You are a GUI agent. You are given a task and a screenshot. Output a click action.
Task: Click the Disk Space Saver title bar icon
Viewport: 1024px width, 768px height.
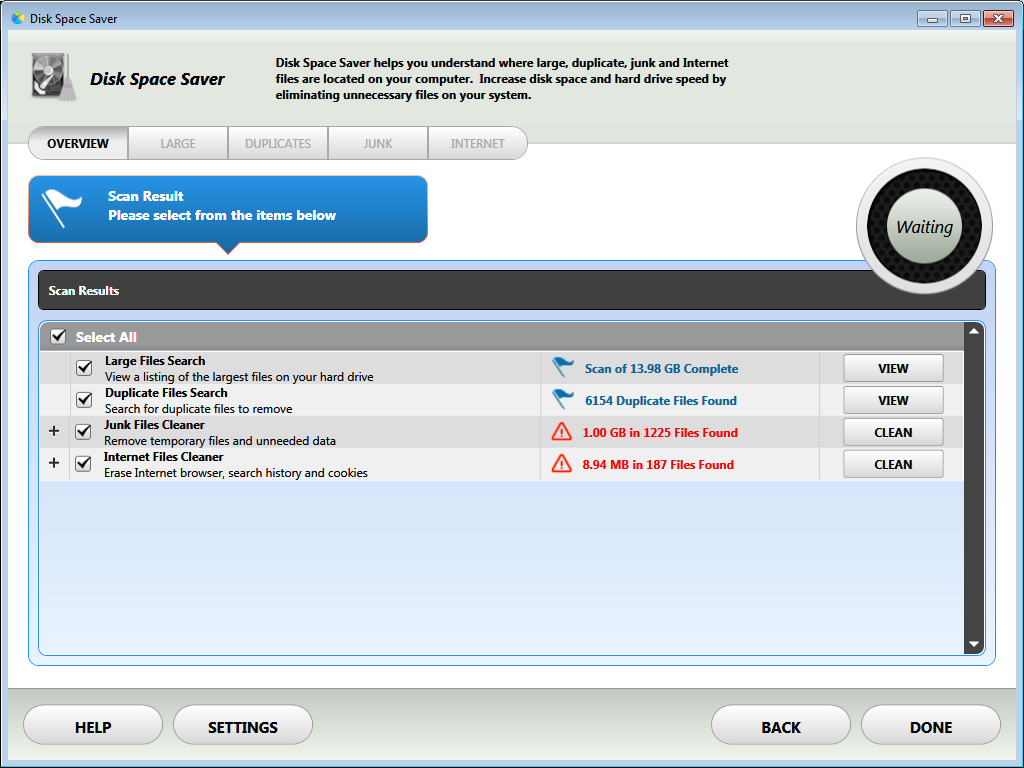coord(18,18)
